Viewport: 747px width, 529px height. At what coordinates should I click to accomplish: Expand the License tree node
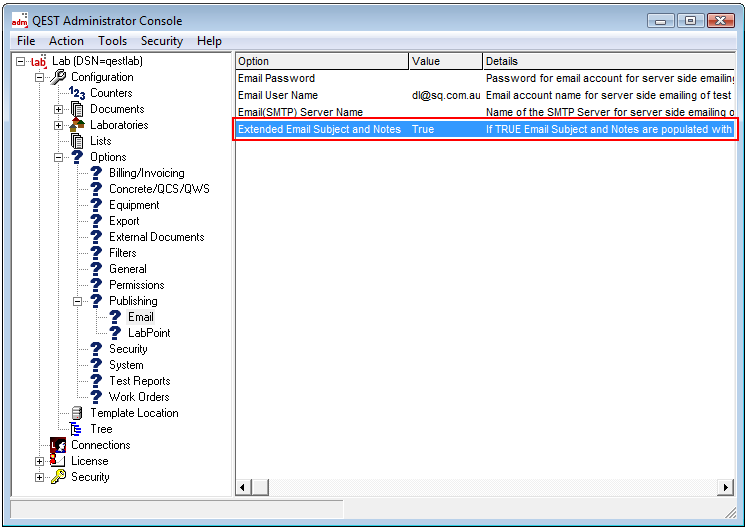point(40,461)
